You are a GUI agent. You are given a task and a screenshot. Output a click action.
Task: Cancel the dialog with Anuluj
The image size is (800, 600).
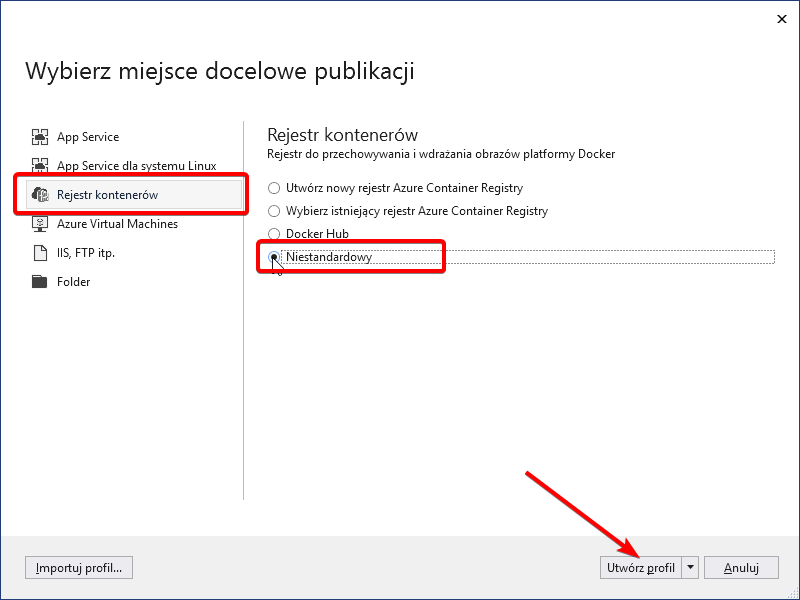(x=741, y=568)
